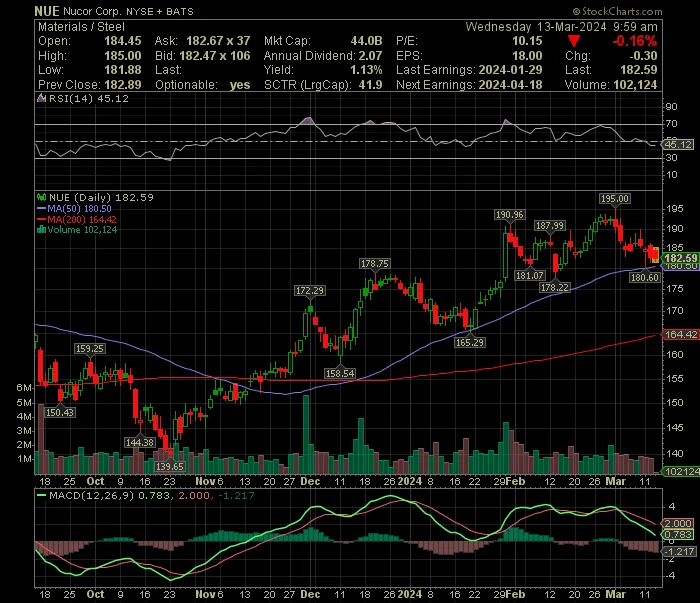Click the 164.42 MA200 axis tag

pos(680,334)
